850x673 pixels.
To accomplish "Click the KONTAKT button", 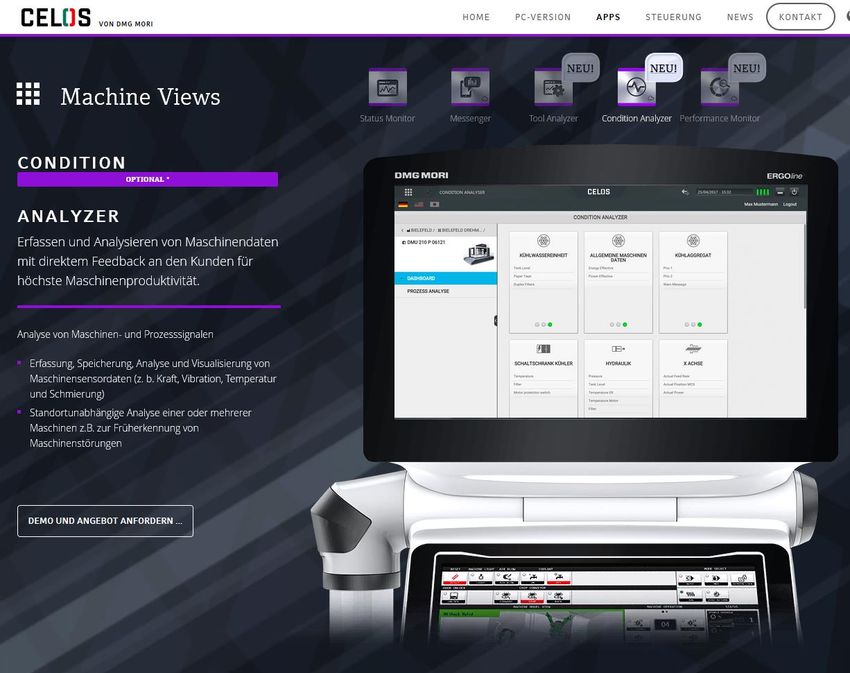I will [800, 17].
